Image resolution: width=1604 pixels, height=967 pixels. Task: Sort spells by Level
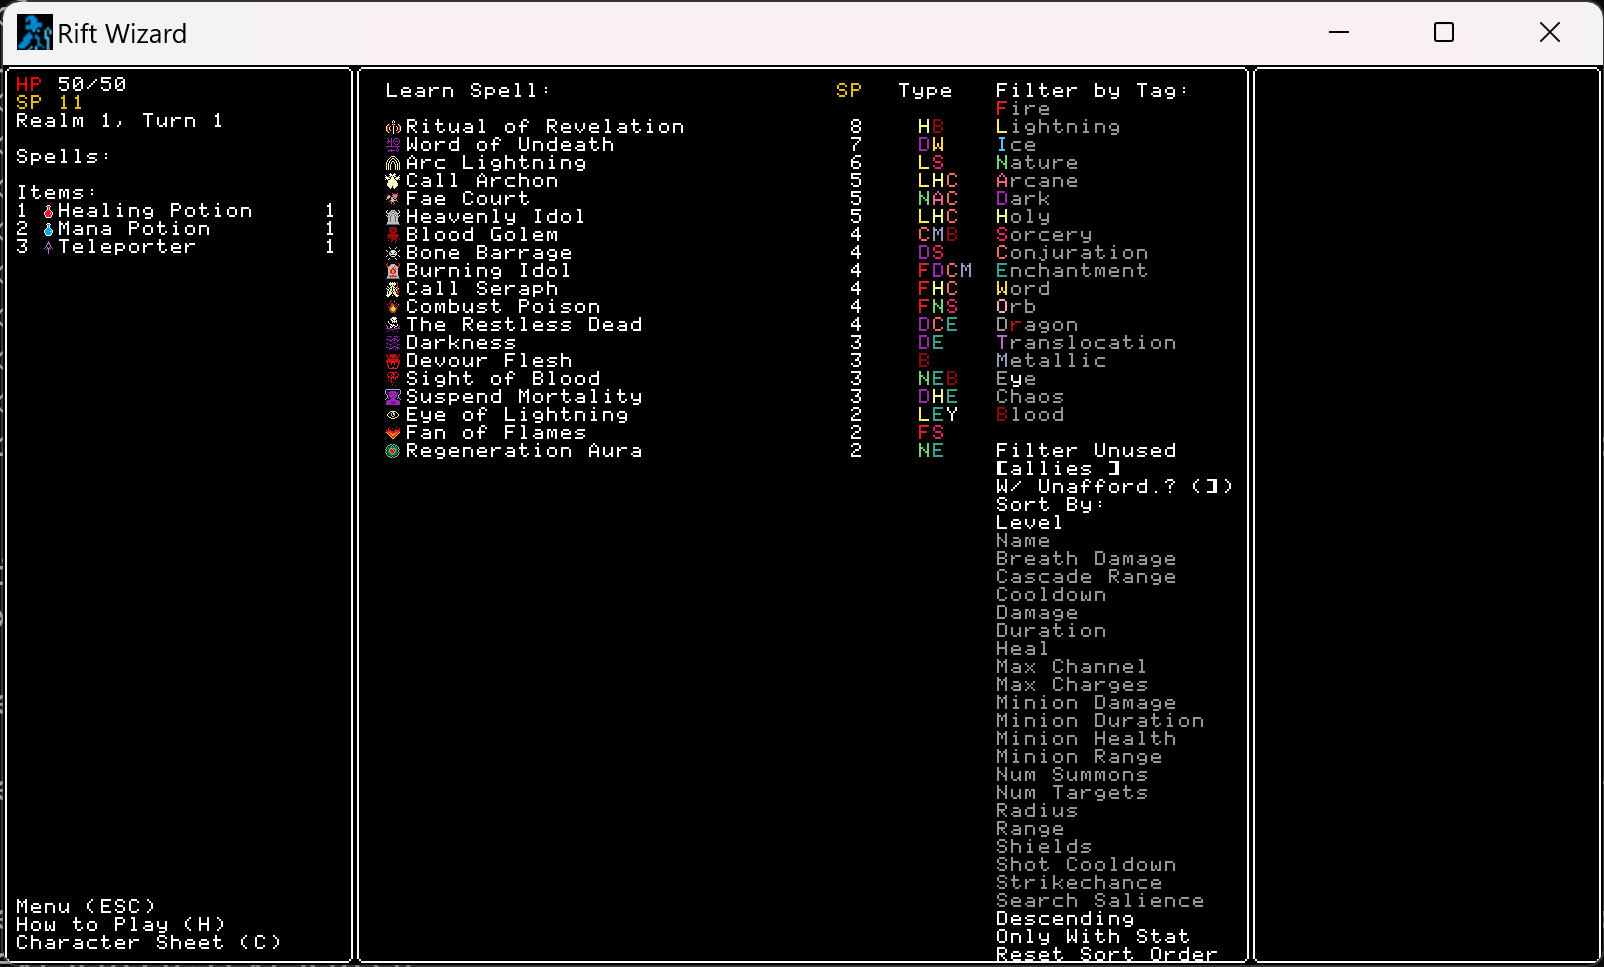tap(1028, 523)
